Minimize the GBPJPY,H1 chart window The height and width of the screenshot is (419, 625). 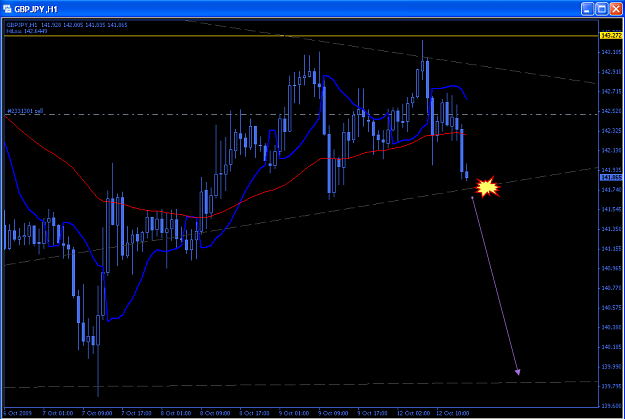(x=588, y=9)
